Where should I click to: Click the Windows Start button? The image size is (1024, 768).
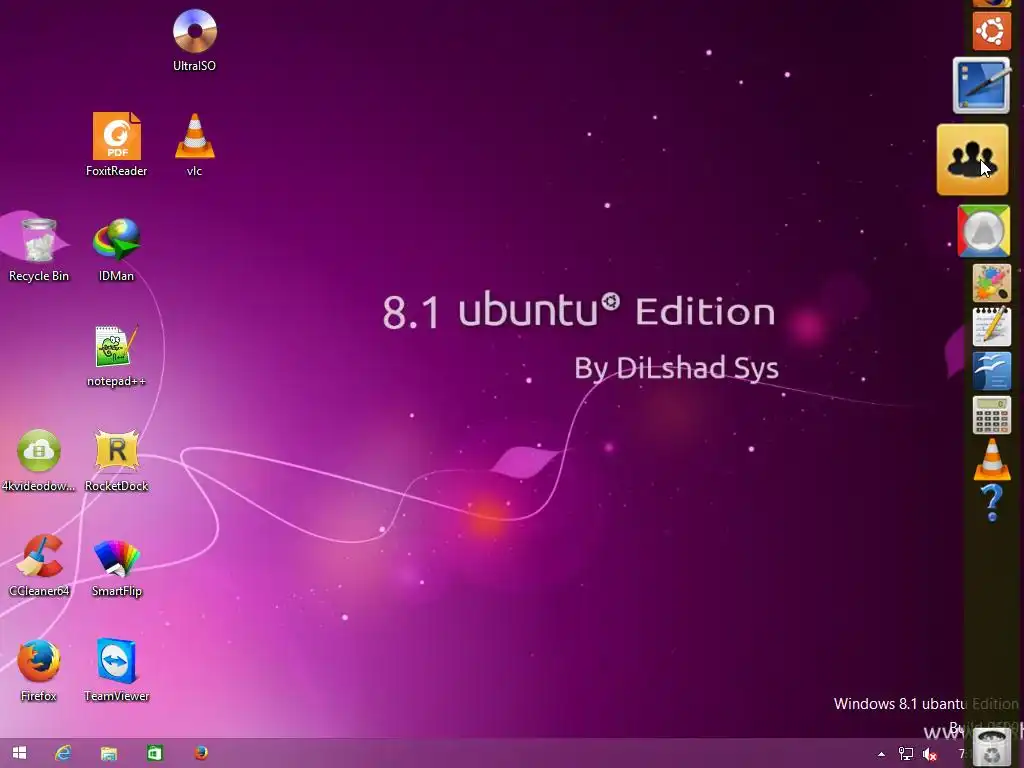20,753
